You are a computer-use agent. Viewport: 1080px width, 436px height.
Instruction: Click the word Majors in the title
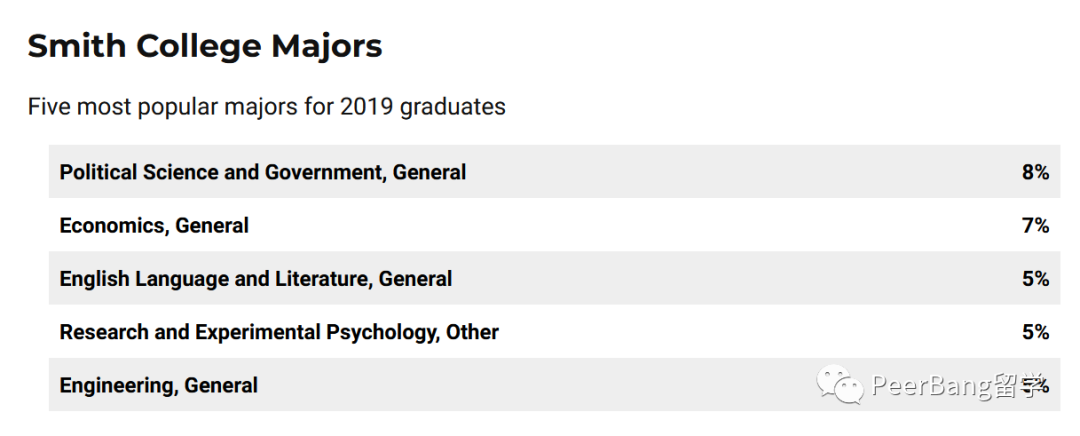326,47
